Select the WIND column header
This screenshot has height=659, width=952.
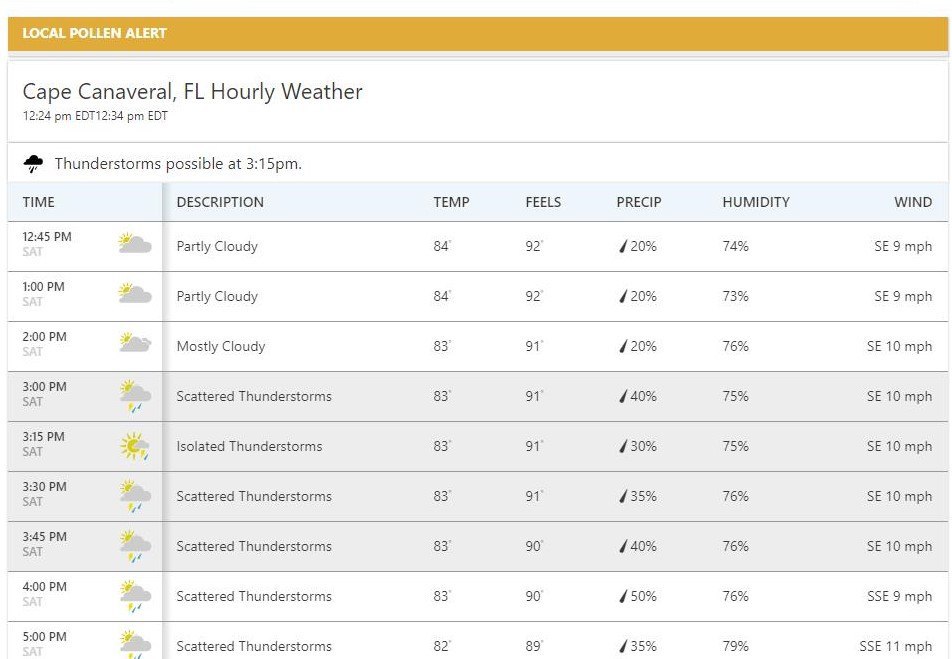913,202
